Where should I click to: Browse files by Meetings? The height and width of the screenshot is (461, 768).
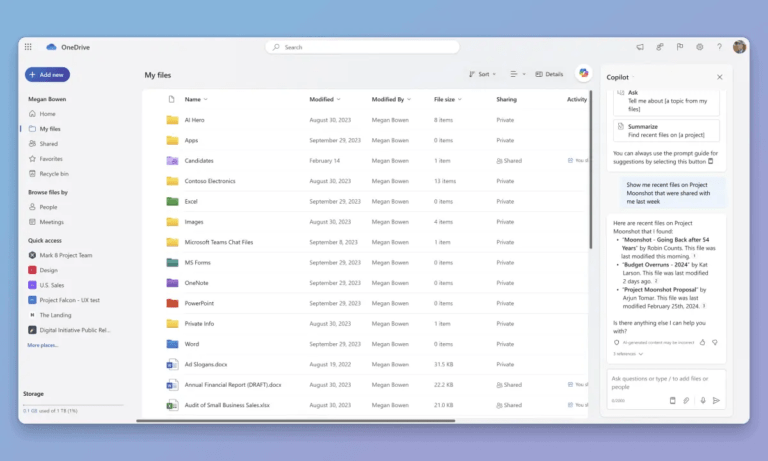(51, 222)
